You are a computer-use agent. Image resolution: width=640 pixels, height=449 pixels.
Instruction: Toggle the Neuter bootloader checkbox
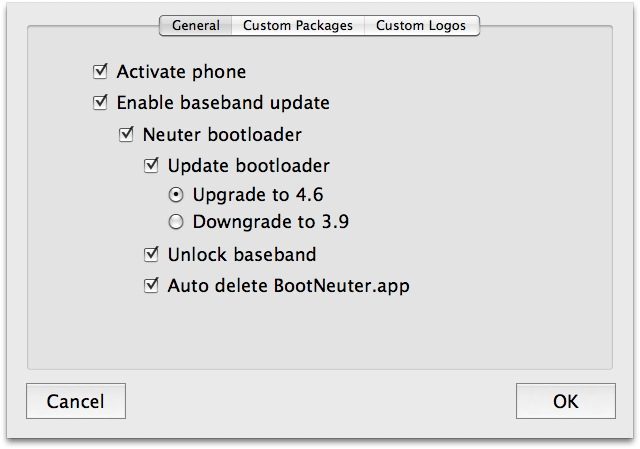coord(126,134)
